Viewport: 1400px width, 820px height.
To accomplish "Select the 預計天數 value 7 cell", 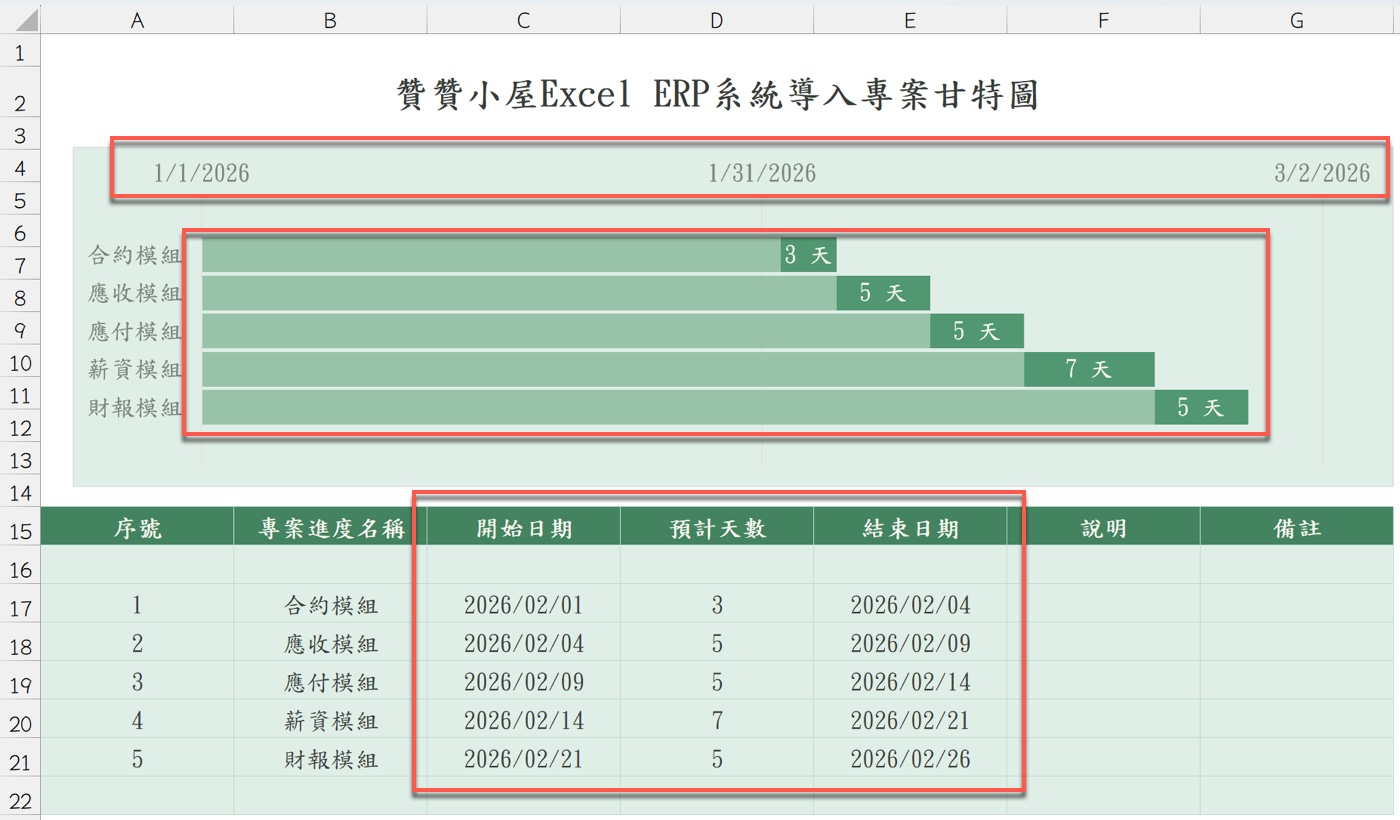I will click(x=716, y=720).
